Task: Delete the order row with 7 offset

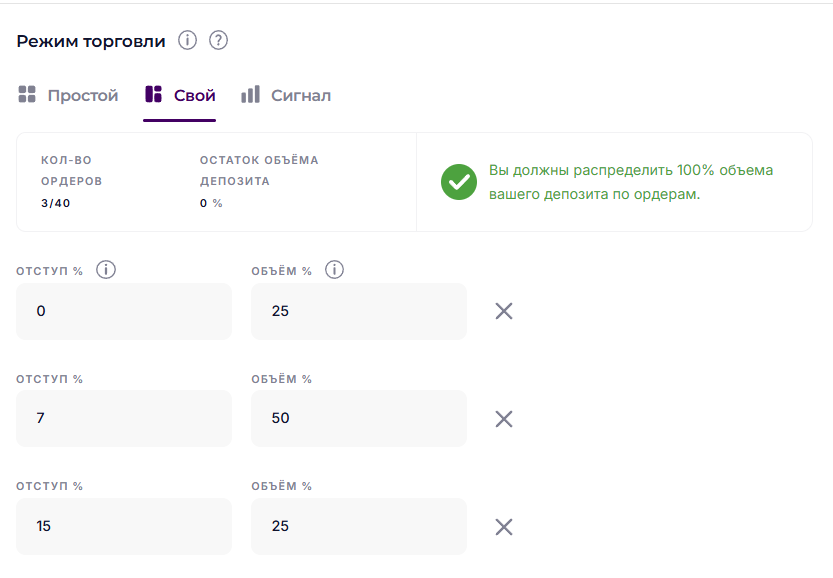Action: (x=504, y=419)
